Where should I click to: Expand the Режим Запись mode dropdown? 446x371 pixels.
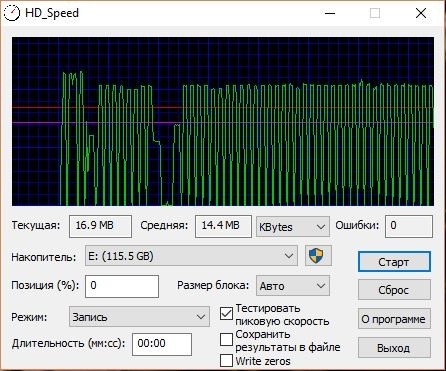click(139, 316)
